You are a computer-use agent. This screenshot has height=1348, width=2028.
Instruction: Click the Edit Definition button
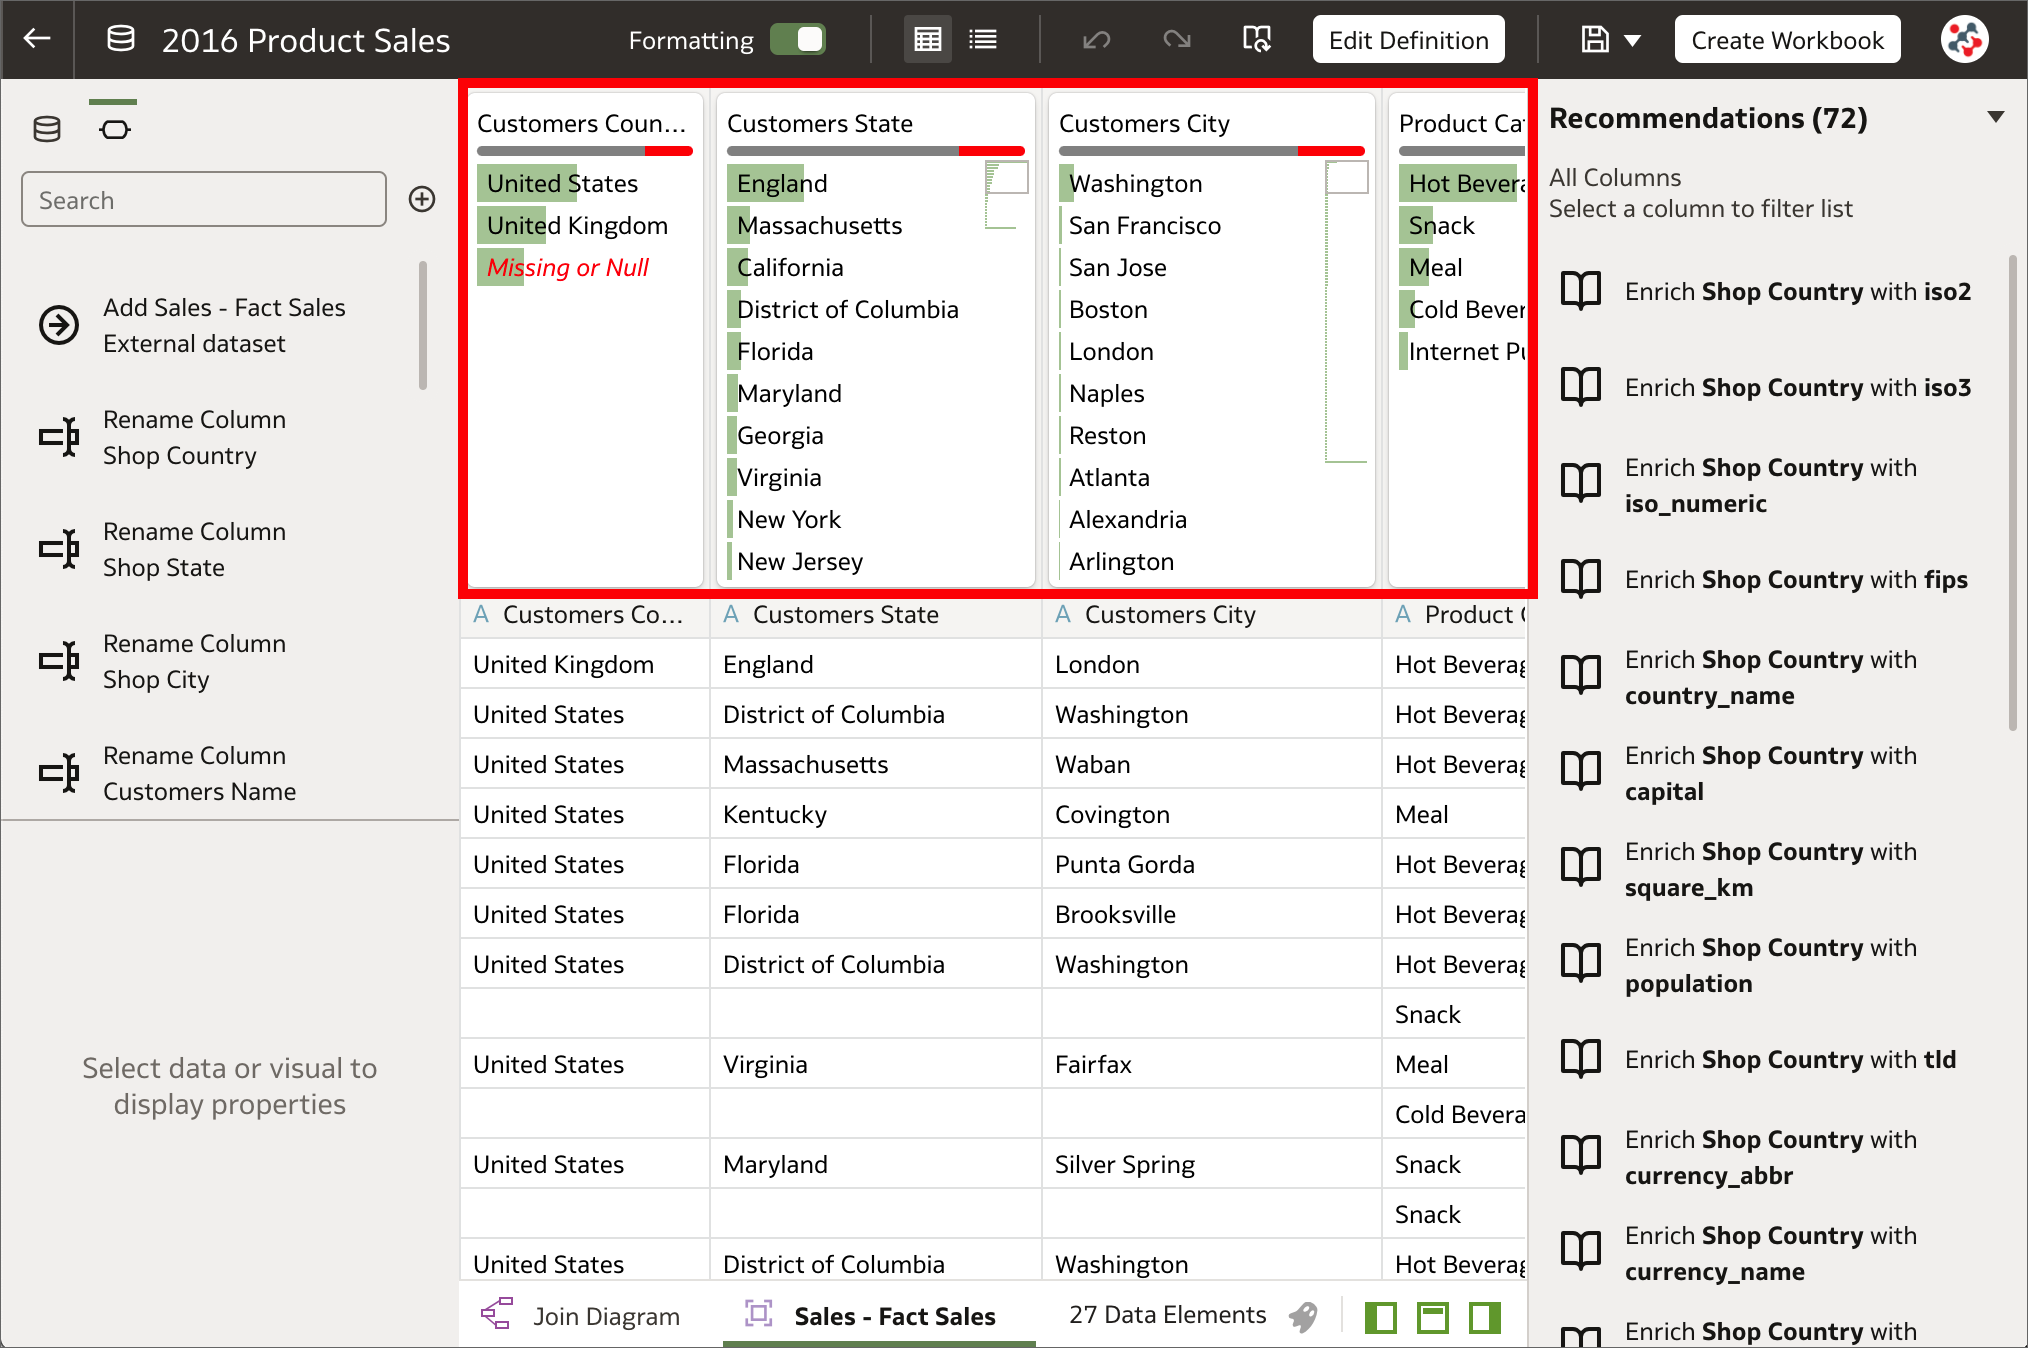pyautogui.click(x=1408, y=39)
